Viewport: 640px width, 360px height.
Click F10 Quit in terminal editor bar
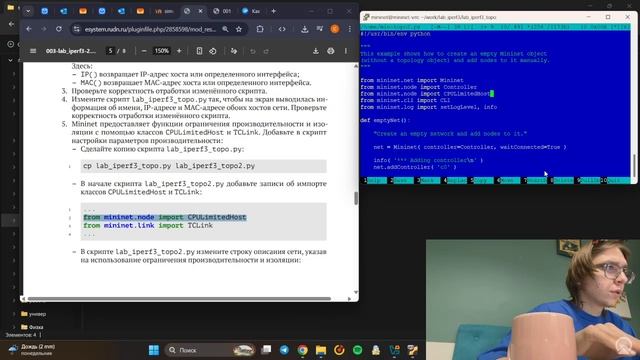click(616, 180)
